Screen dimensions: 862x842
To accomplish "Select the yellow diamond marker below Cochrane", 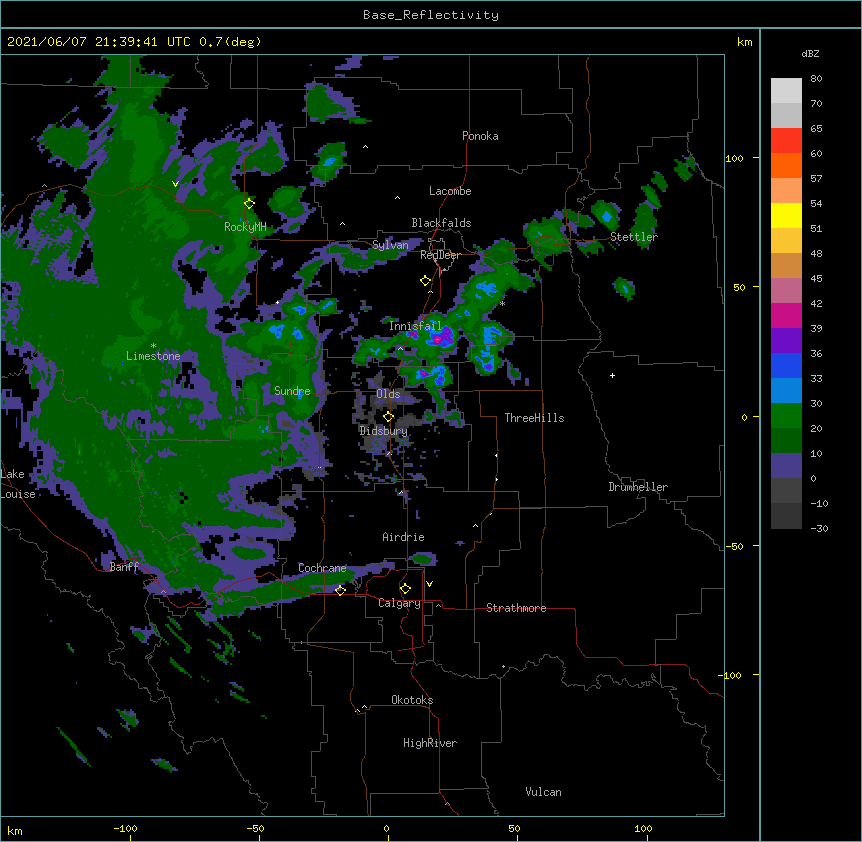I will (x=340, y=590).
